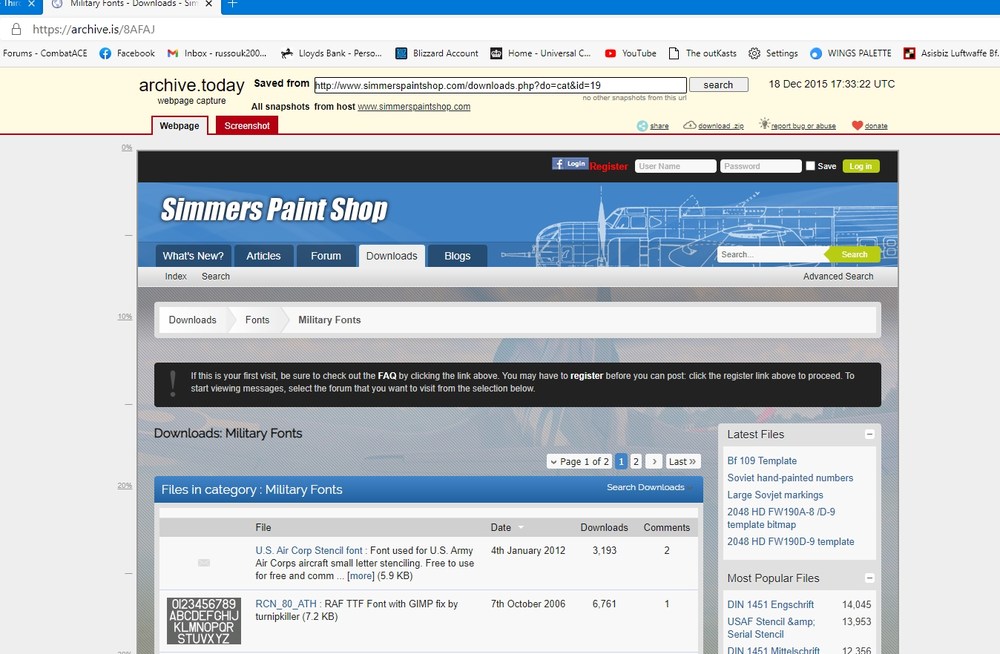Open the Asisbiz Luftwaffe bookmark

(952, 54)
